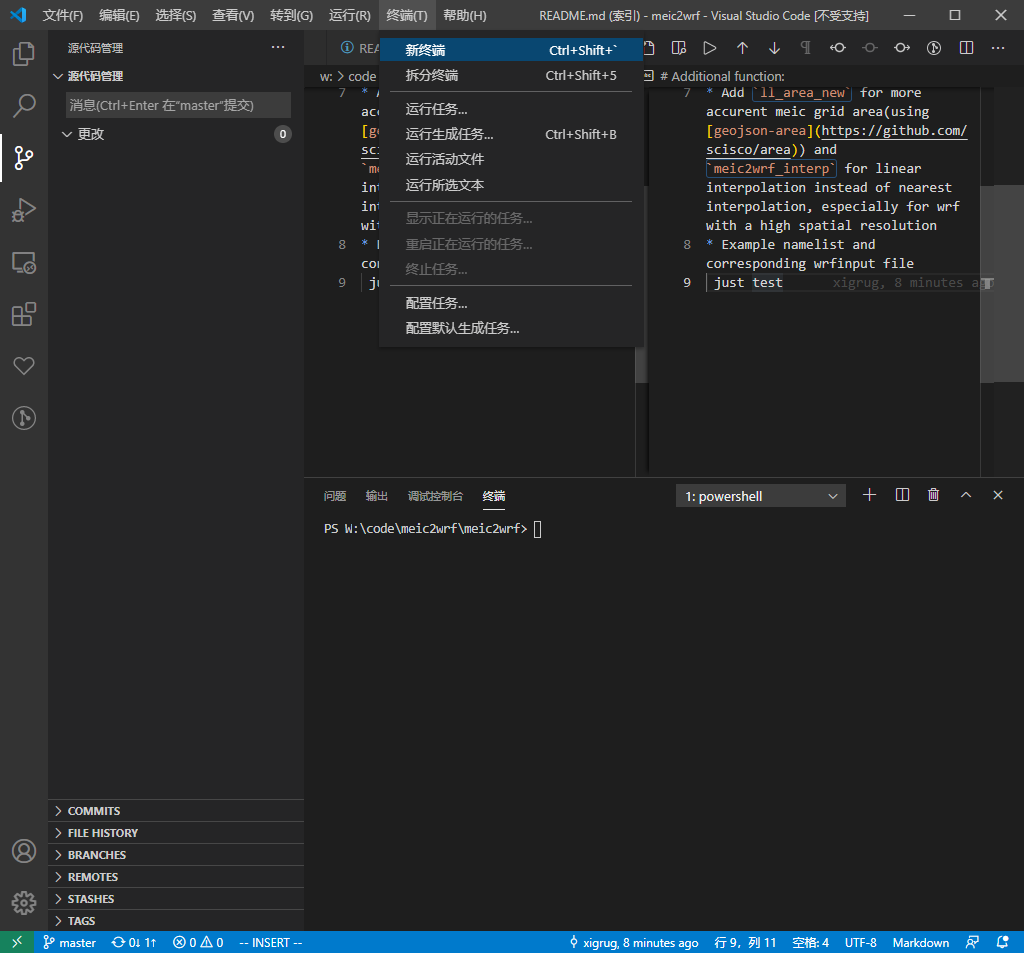Switch to the 输出 panel tab
This screenshot has height=953, width=1024.
pos(376,496)
